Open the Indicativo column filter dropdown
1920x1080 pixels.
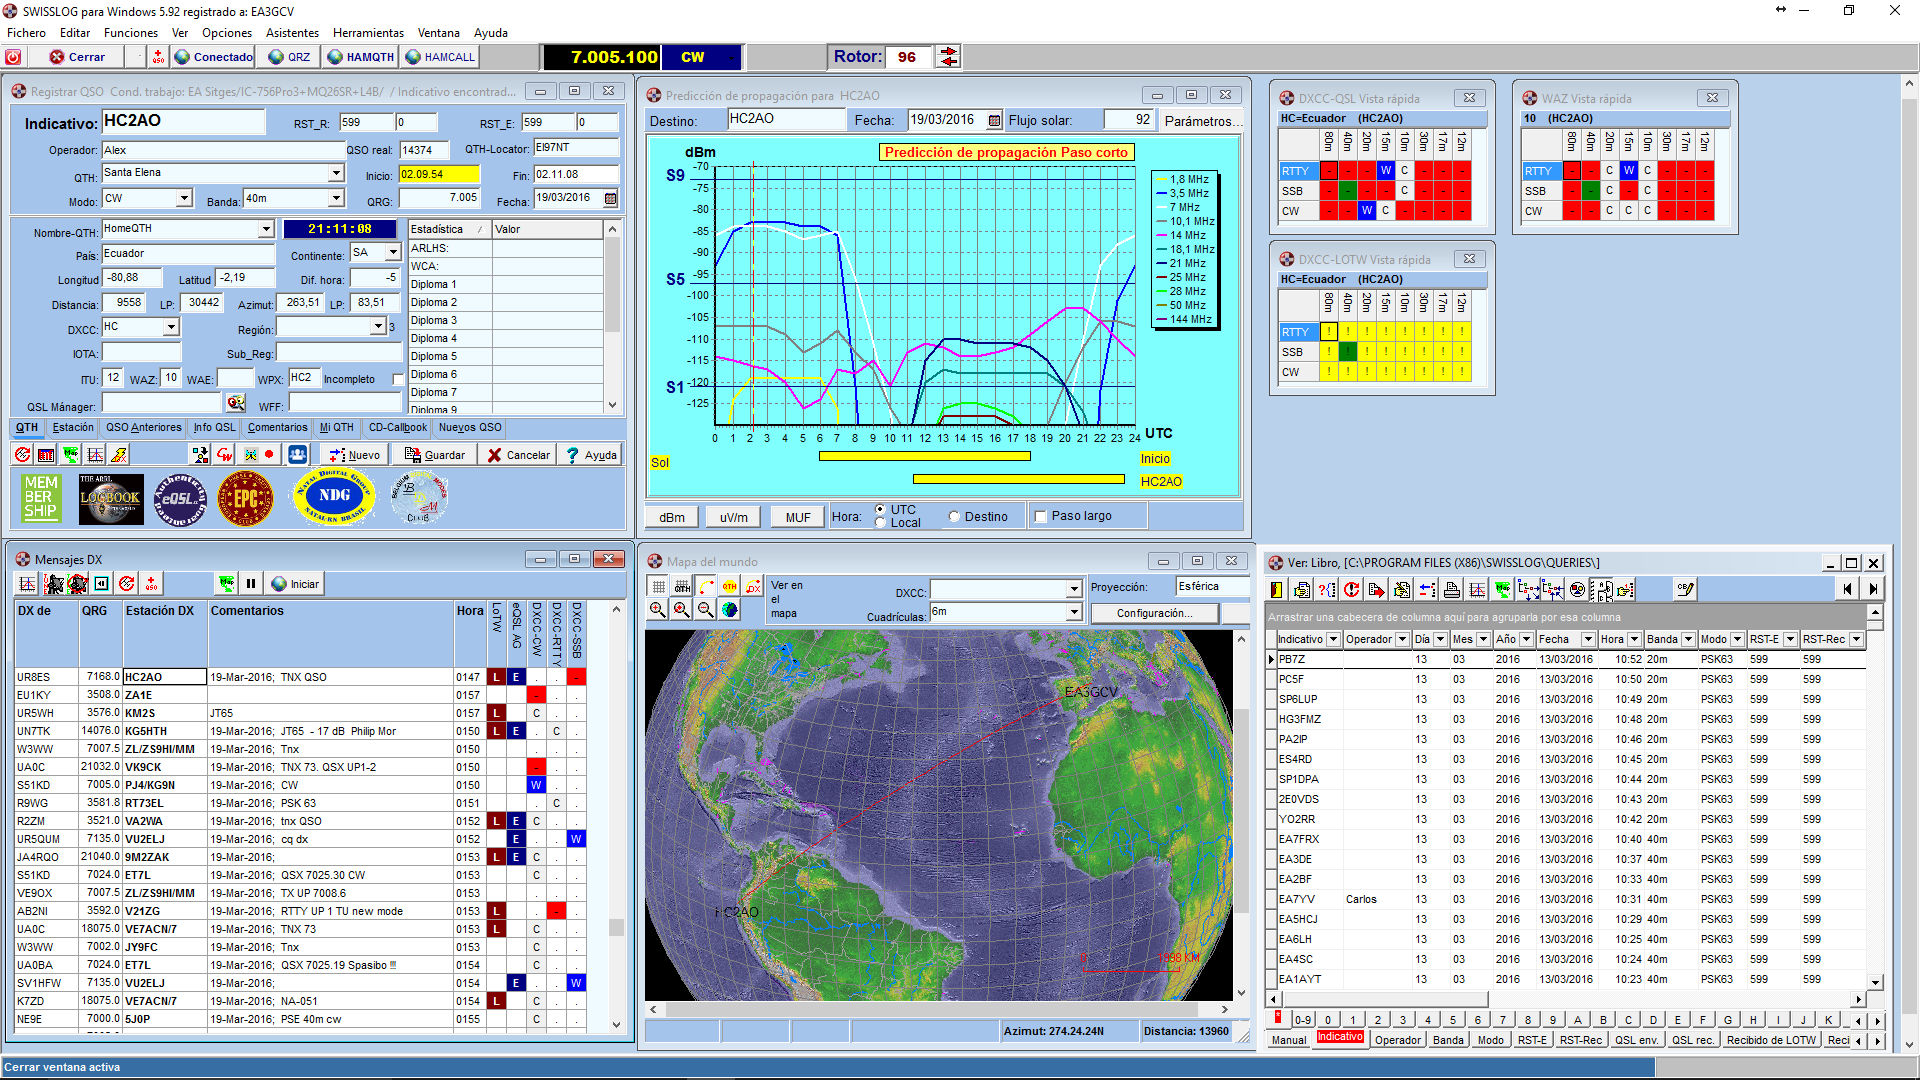click(x=1333, y=639)
